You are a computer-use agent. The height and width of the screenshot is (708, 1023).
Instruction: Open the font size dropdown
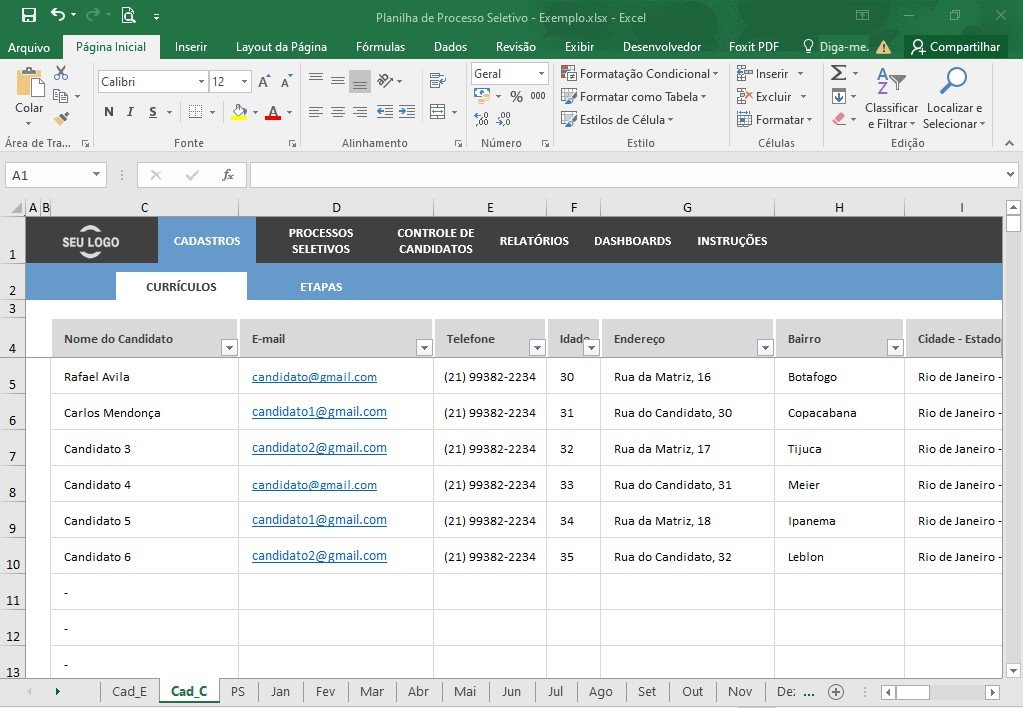245,82
